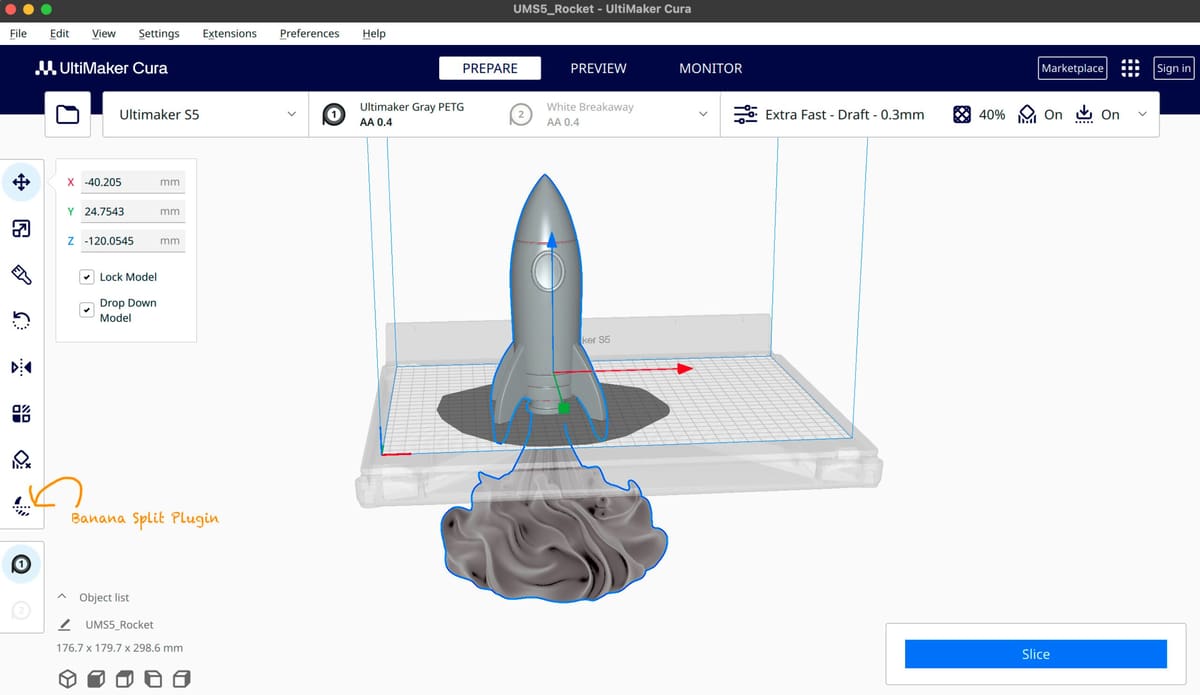The image size is (1200, 695).
Task: Open Per Model Settings tool
Action: [21, 413]
